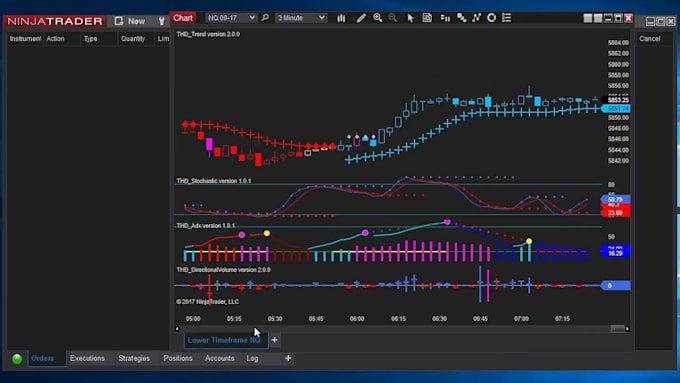Select the cursor pointer tool icon
Screen dimensions: 680x383
coord(410,18)
